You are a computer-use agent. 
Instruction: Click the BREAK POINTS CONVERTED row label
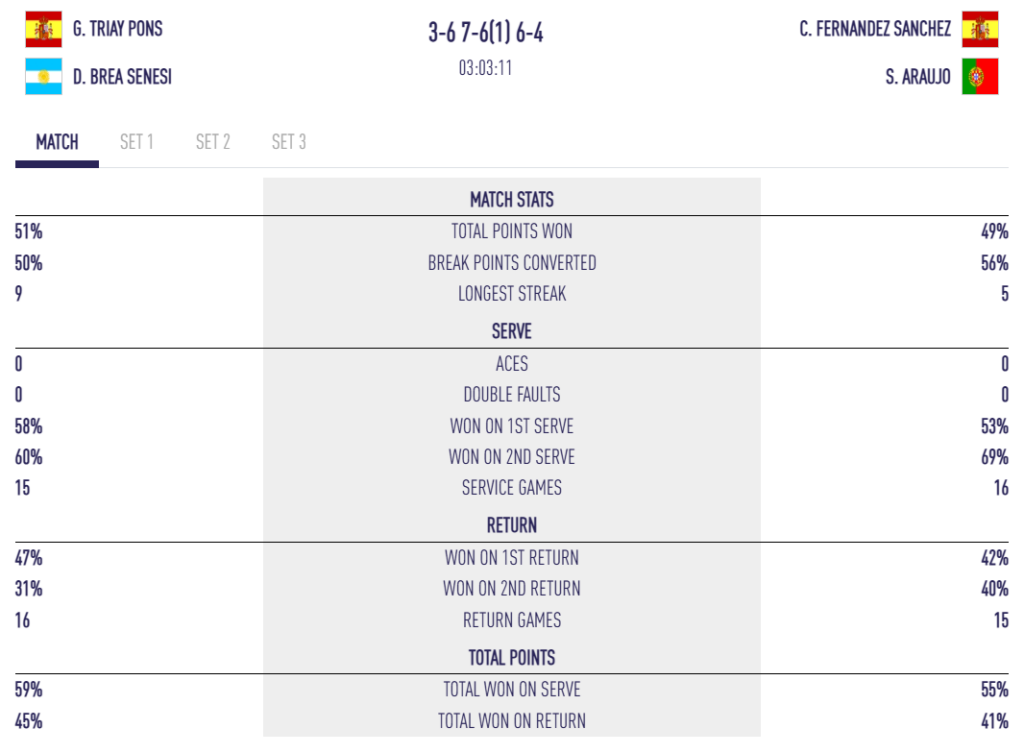click(512, 263)
